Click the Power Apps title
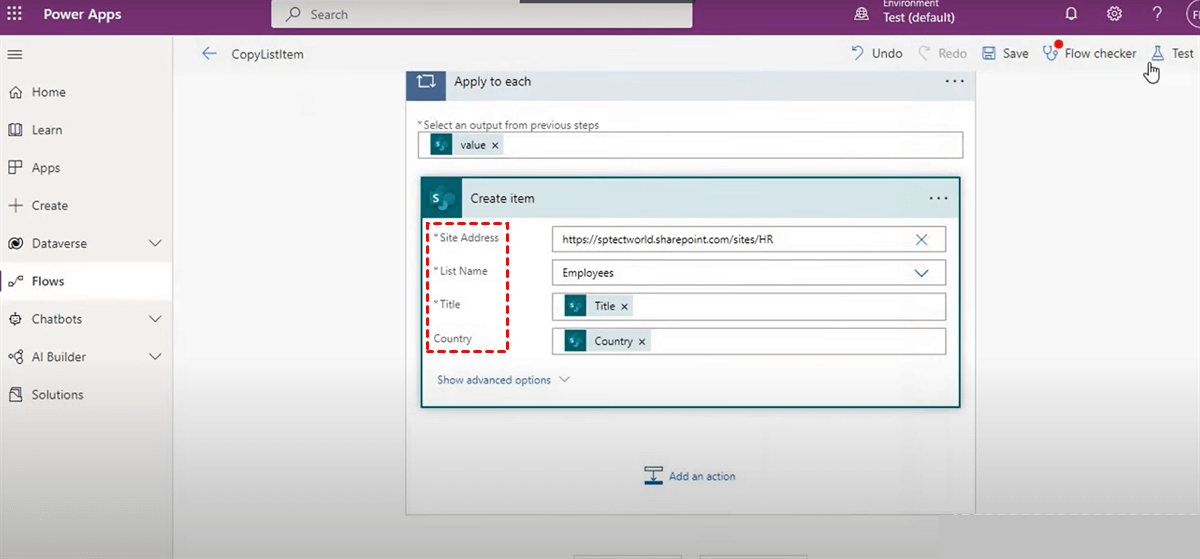The image size is (1200, 559). point(82,15)
